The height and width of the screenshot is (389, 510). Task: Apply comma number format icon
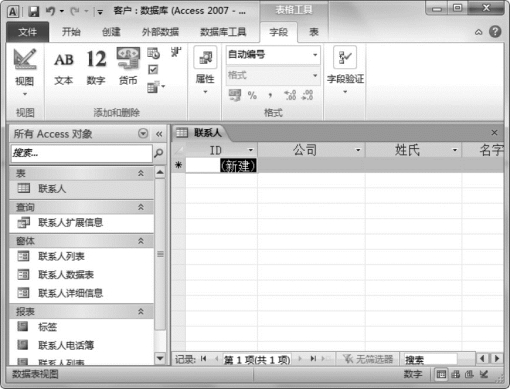[270, 96]
